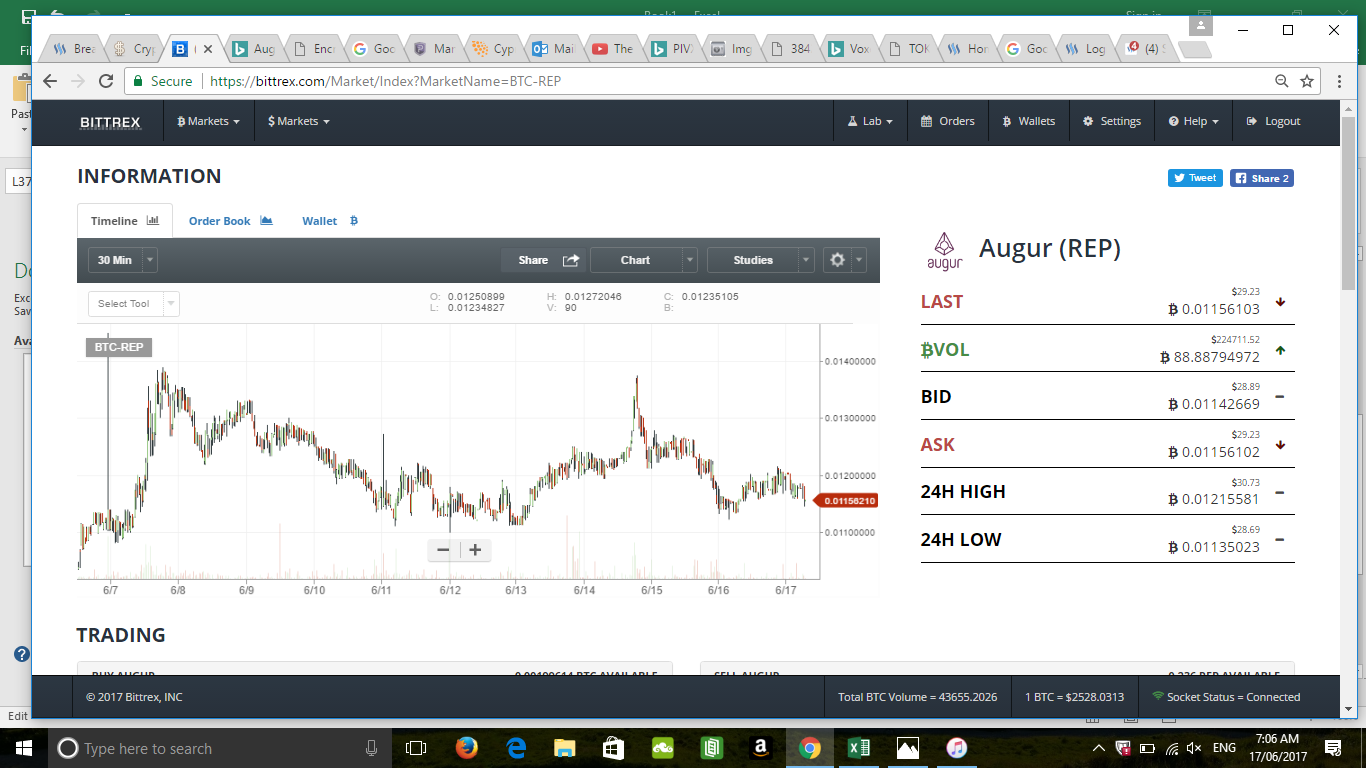
Task: Open the chart gear settings menu
Action: 844,260
